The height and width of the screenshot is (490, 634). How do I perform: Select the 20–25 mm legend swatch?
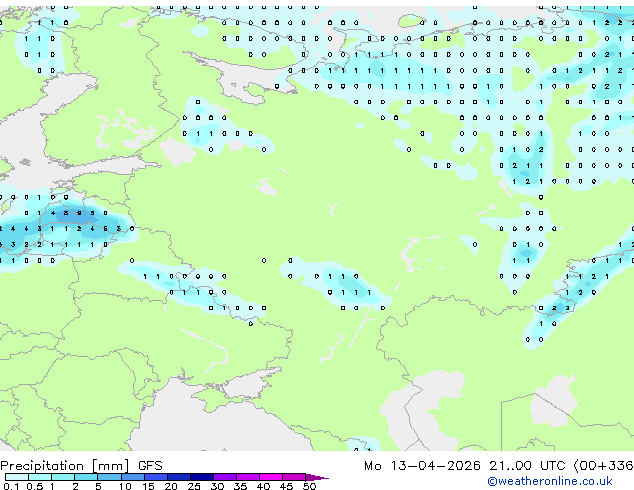pyautogui.click(x=179, y=477)
